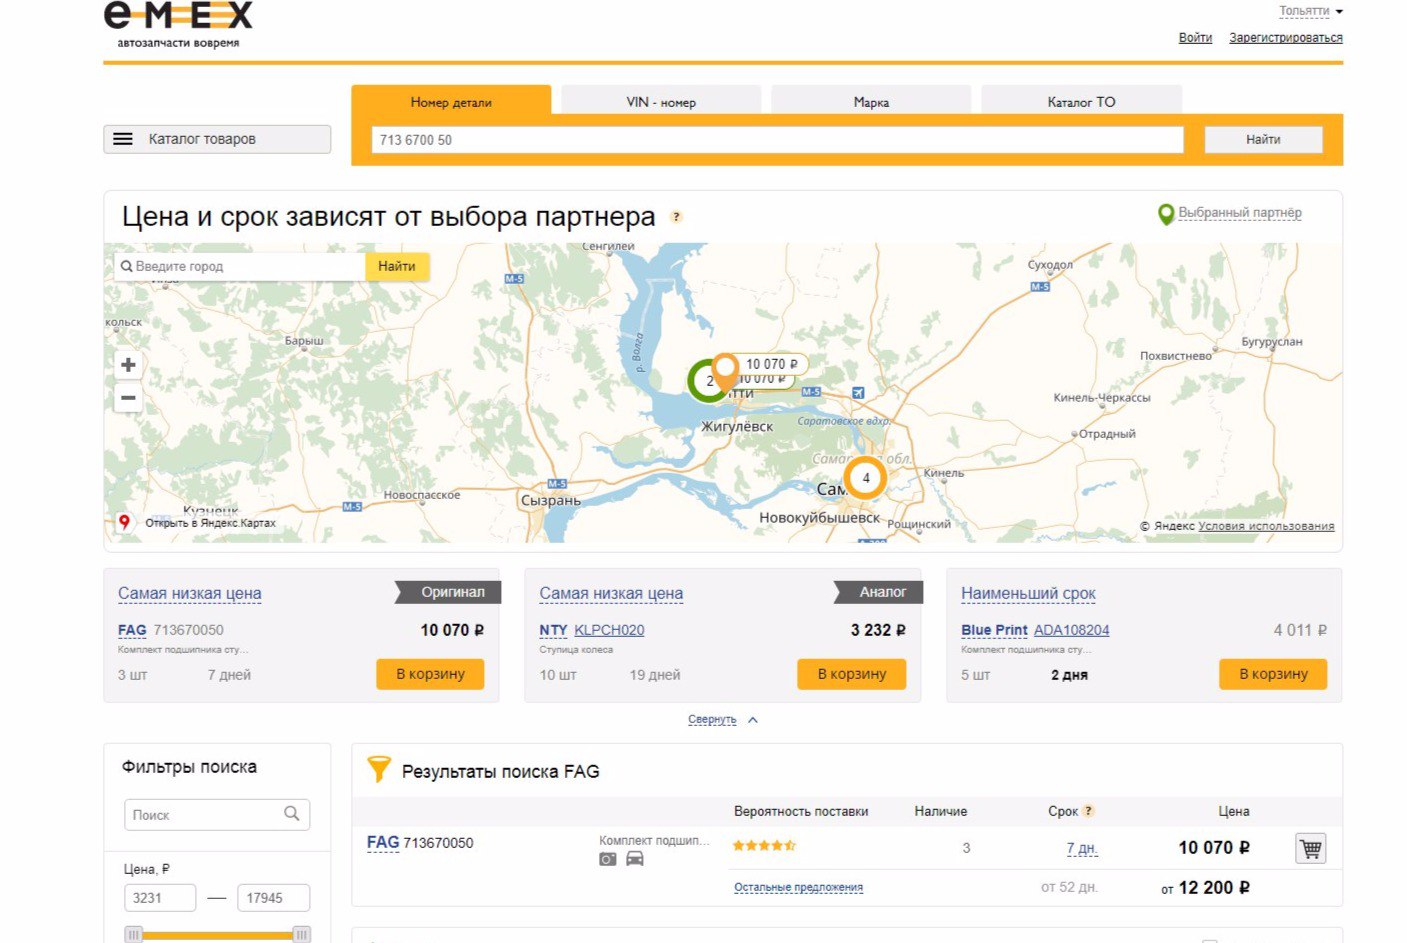The width and height of the screenshot is (1407, 943).
Task: Click the Наличие column header
Action: pyautogui.click(x=940, y=811)
